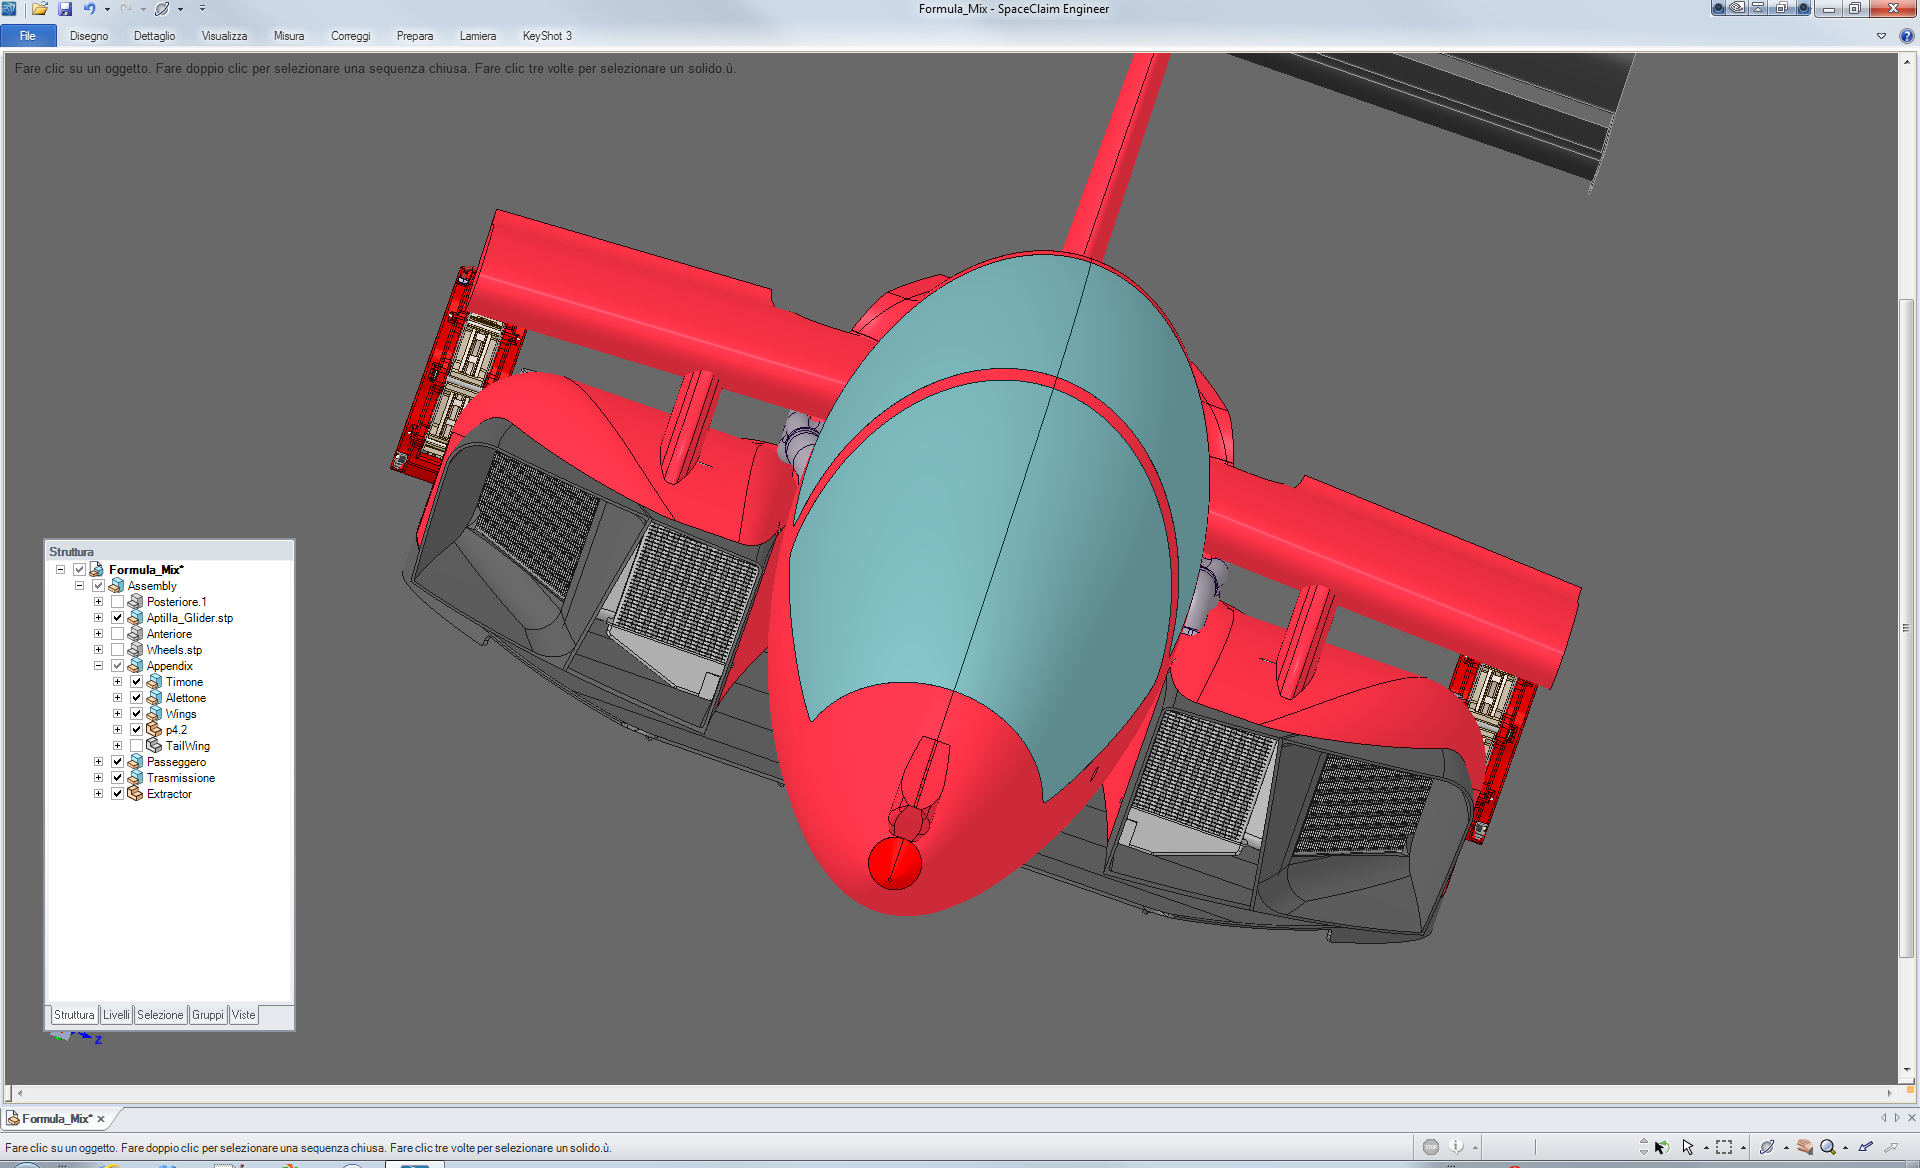Click the Timone part icon
1920x1168 pixels.
coord(154,682)
